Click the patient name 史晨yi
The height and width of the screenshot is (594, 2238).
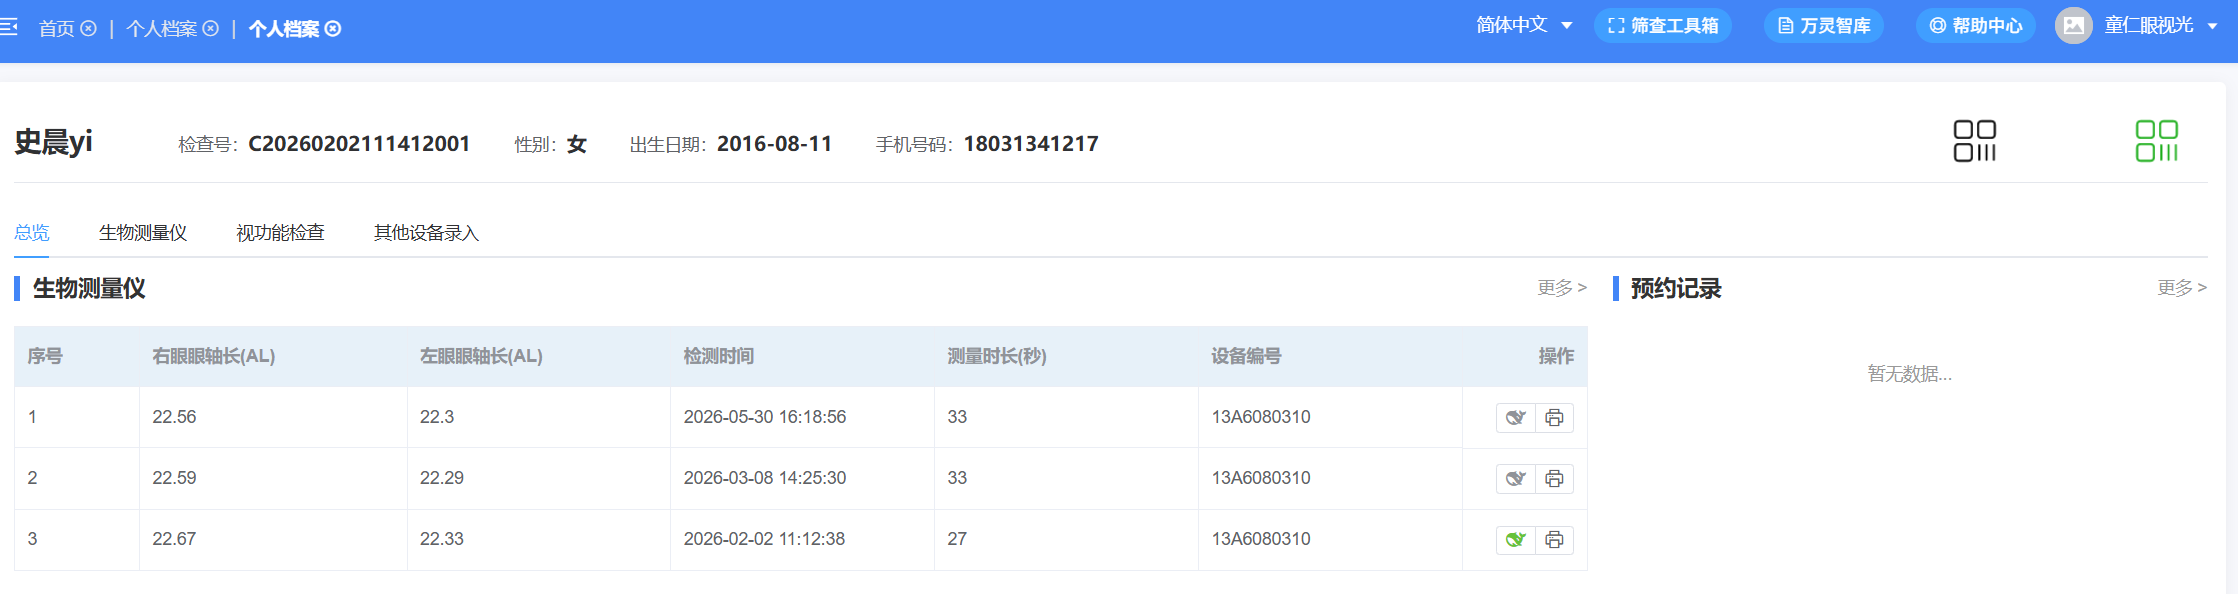[x=54, y=142]
